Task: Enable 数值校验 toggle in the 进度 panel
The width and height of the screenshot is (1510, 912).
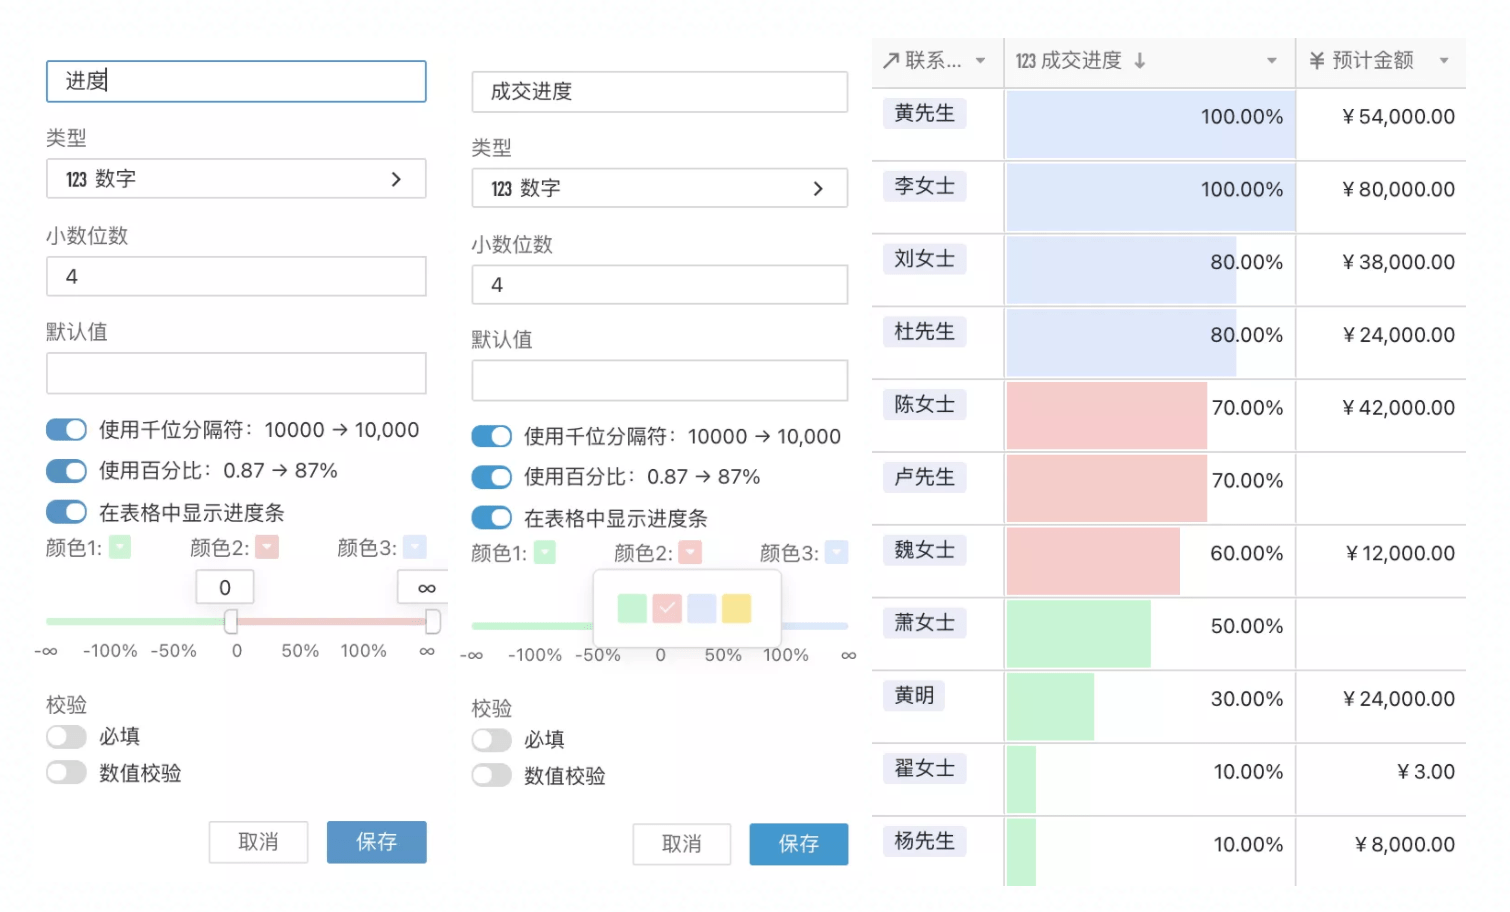Action: tap(66, 773)
